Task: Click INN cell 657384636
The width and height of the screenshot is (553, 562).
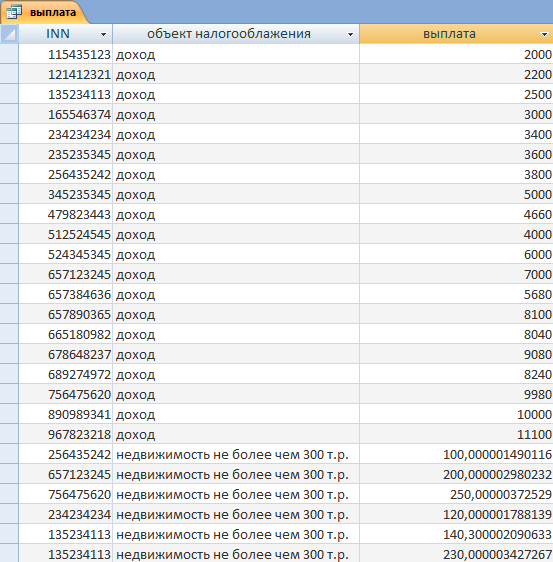Action: pos(66,294)
